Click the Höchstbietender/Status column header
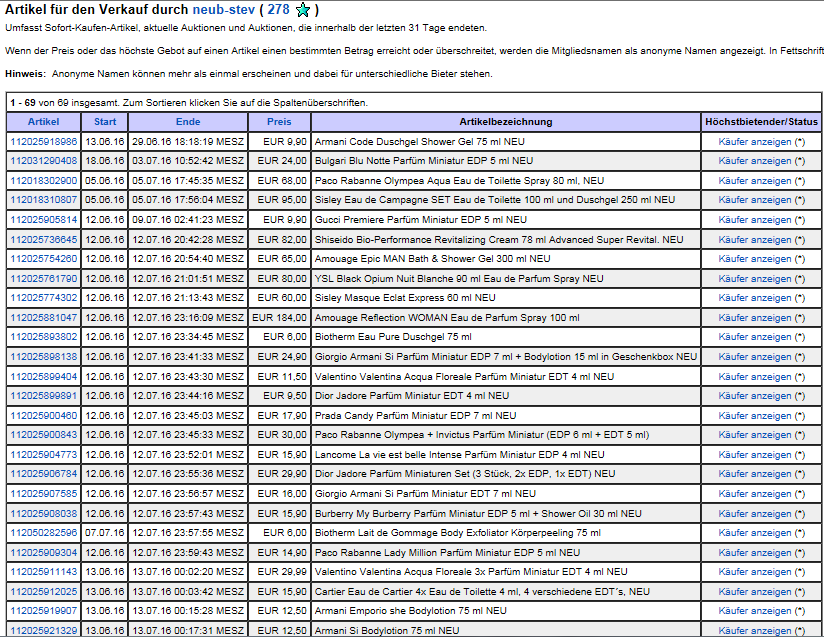 [761, 122]
